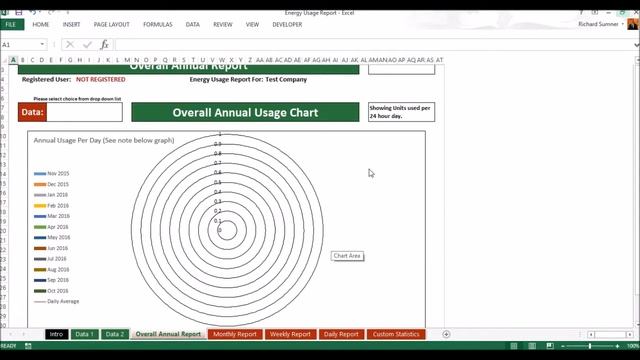Click the NOT REGISTERED text cell

[x=100, y=80]
